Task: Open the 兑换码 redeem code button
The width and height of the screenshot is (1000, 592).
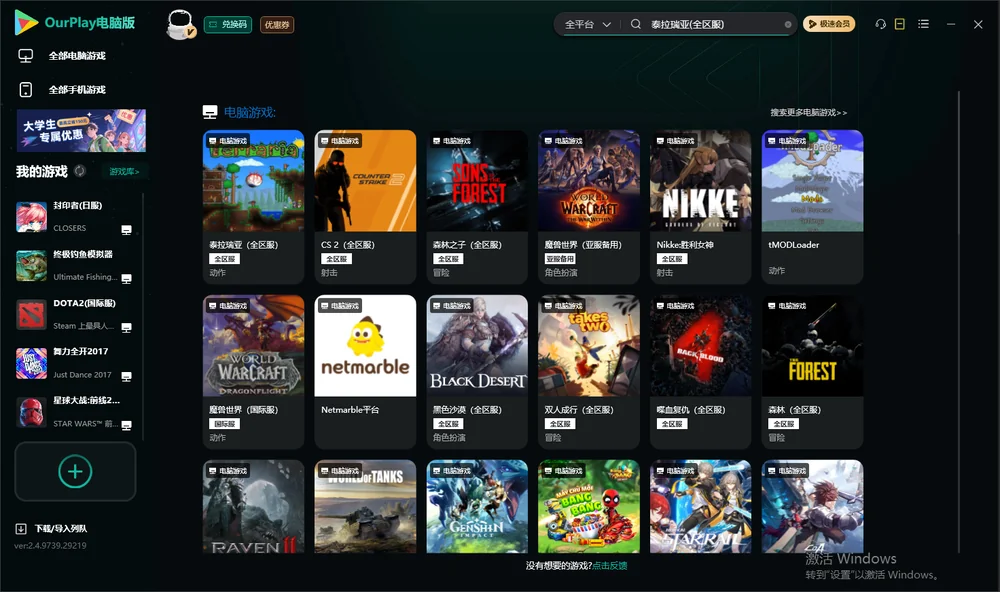Action: click(x=228, y=25)
